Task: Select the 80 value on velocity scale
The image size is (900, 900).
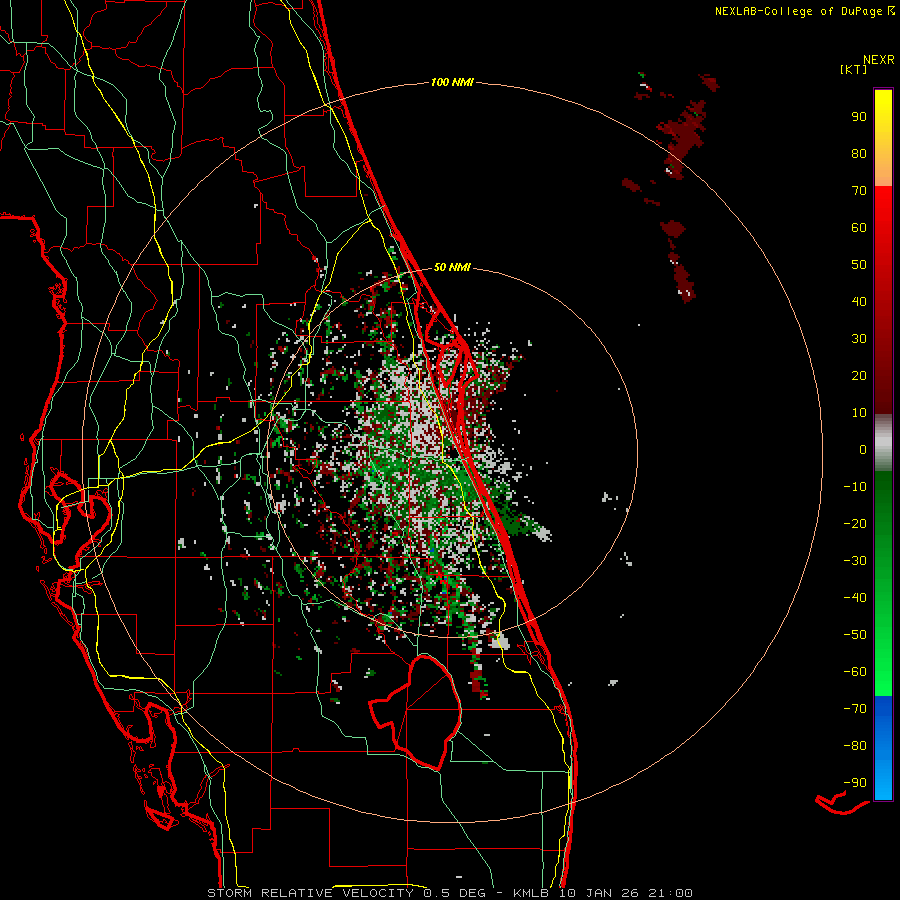Action: pos(859,153)
